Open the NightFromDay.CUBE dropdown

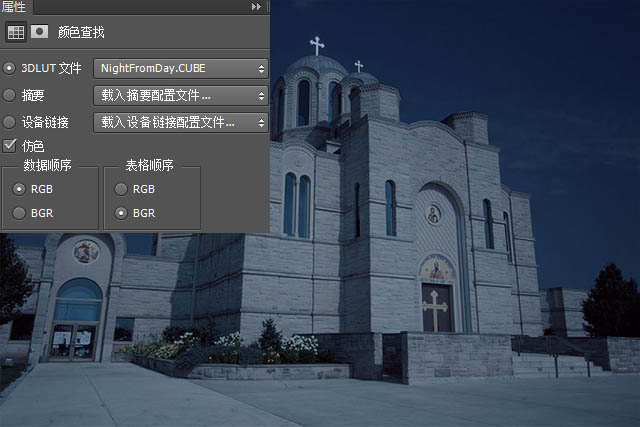point(181,69)
